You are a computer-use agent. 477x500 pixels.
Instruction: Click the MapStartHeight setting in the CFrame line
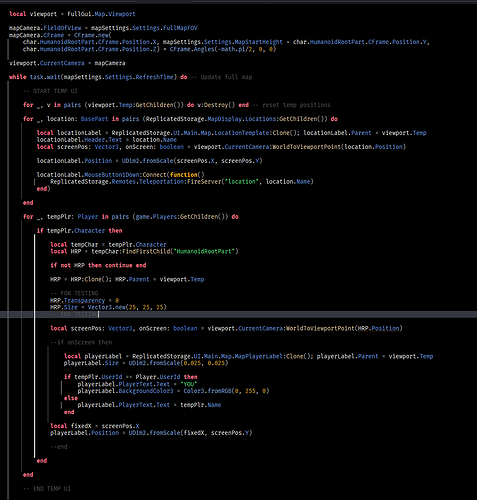258,42
